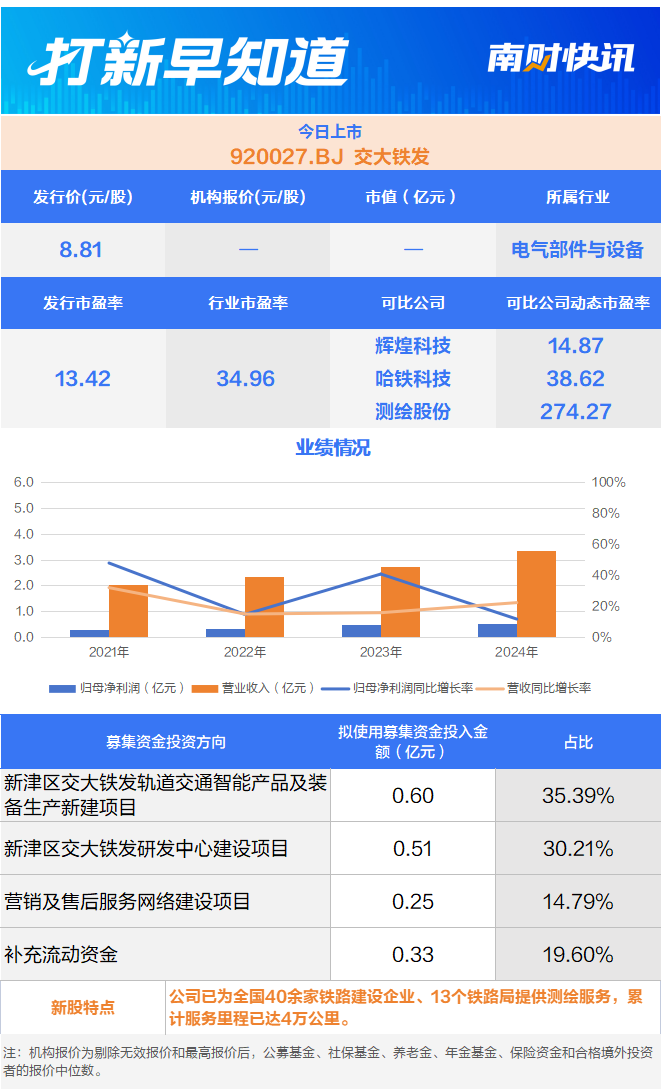Select dynamic P/E value 14.87

[x=576, y=345]
